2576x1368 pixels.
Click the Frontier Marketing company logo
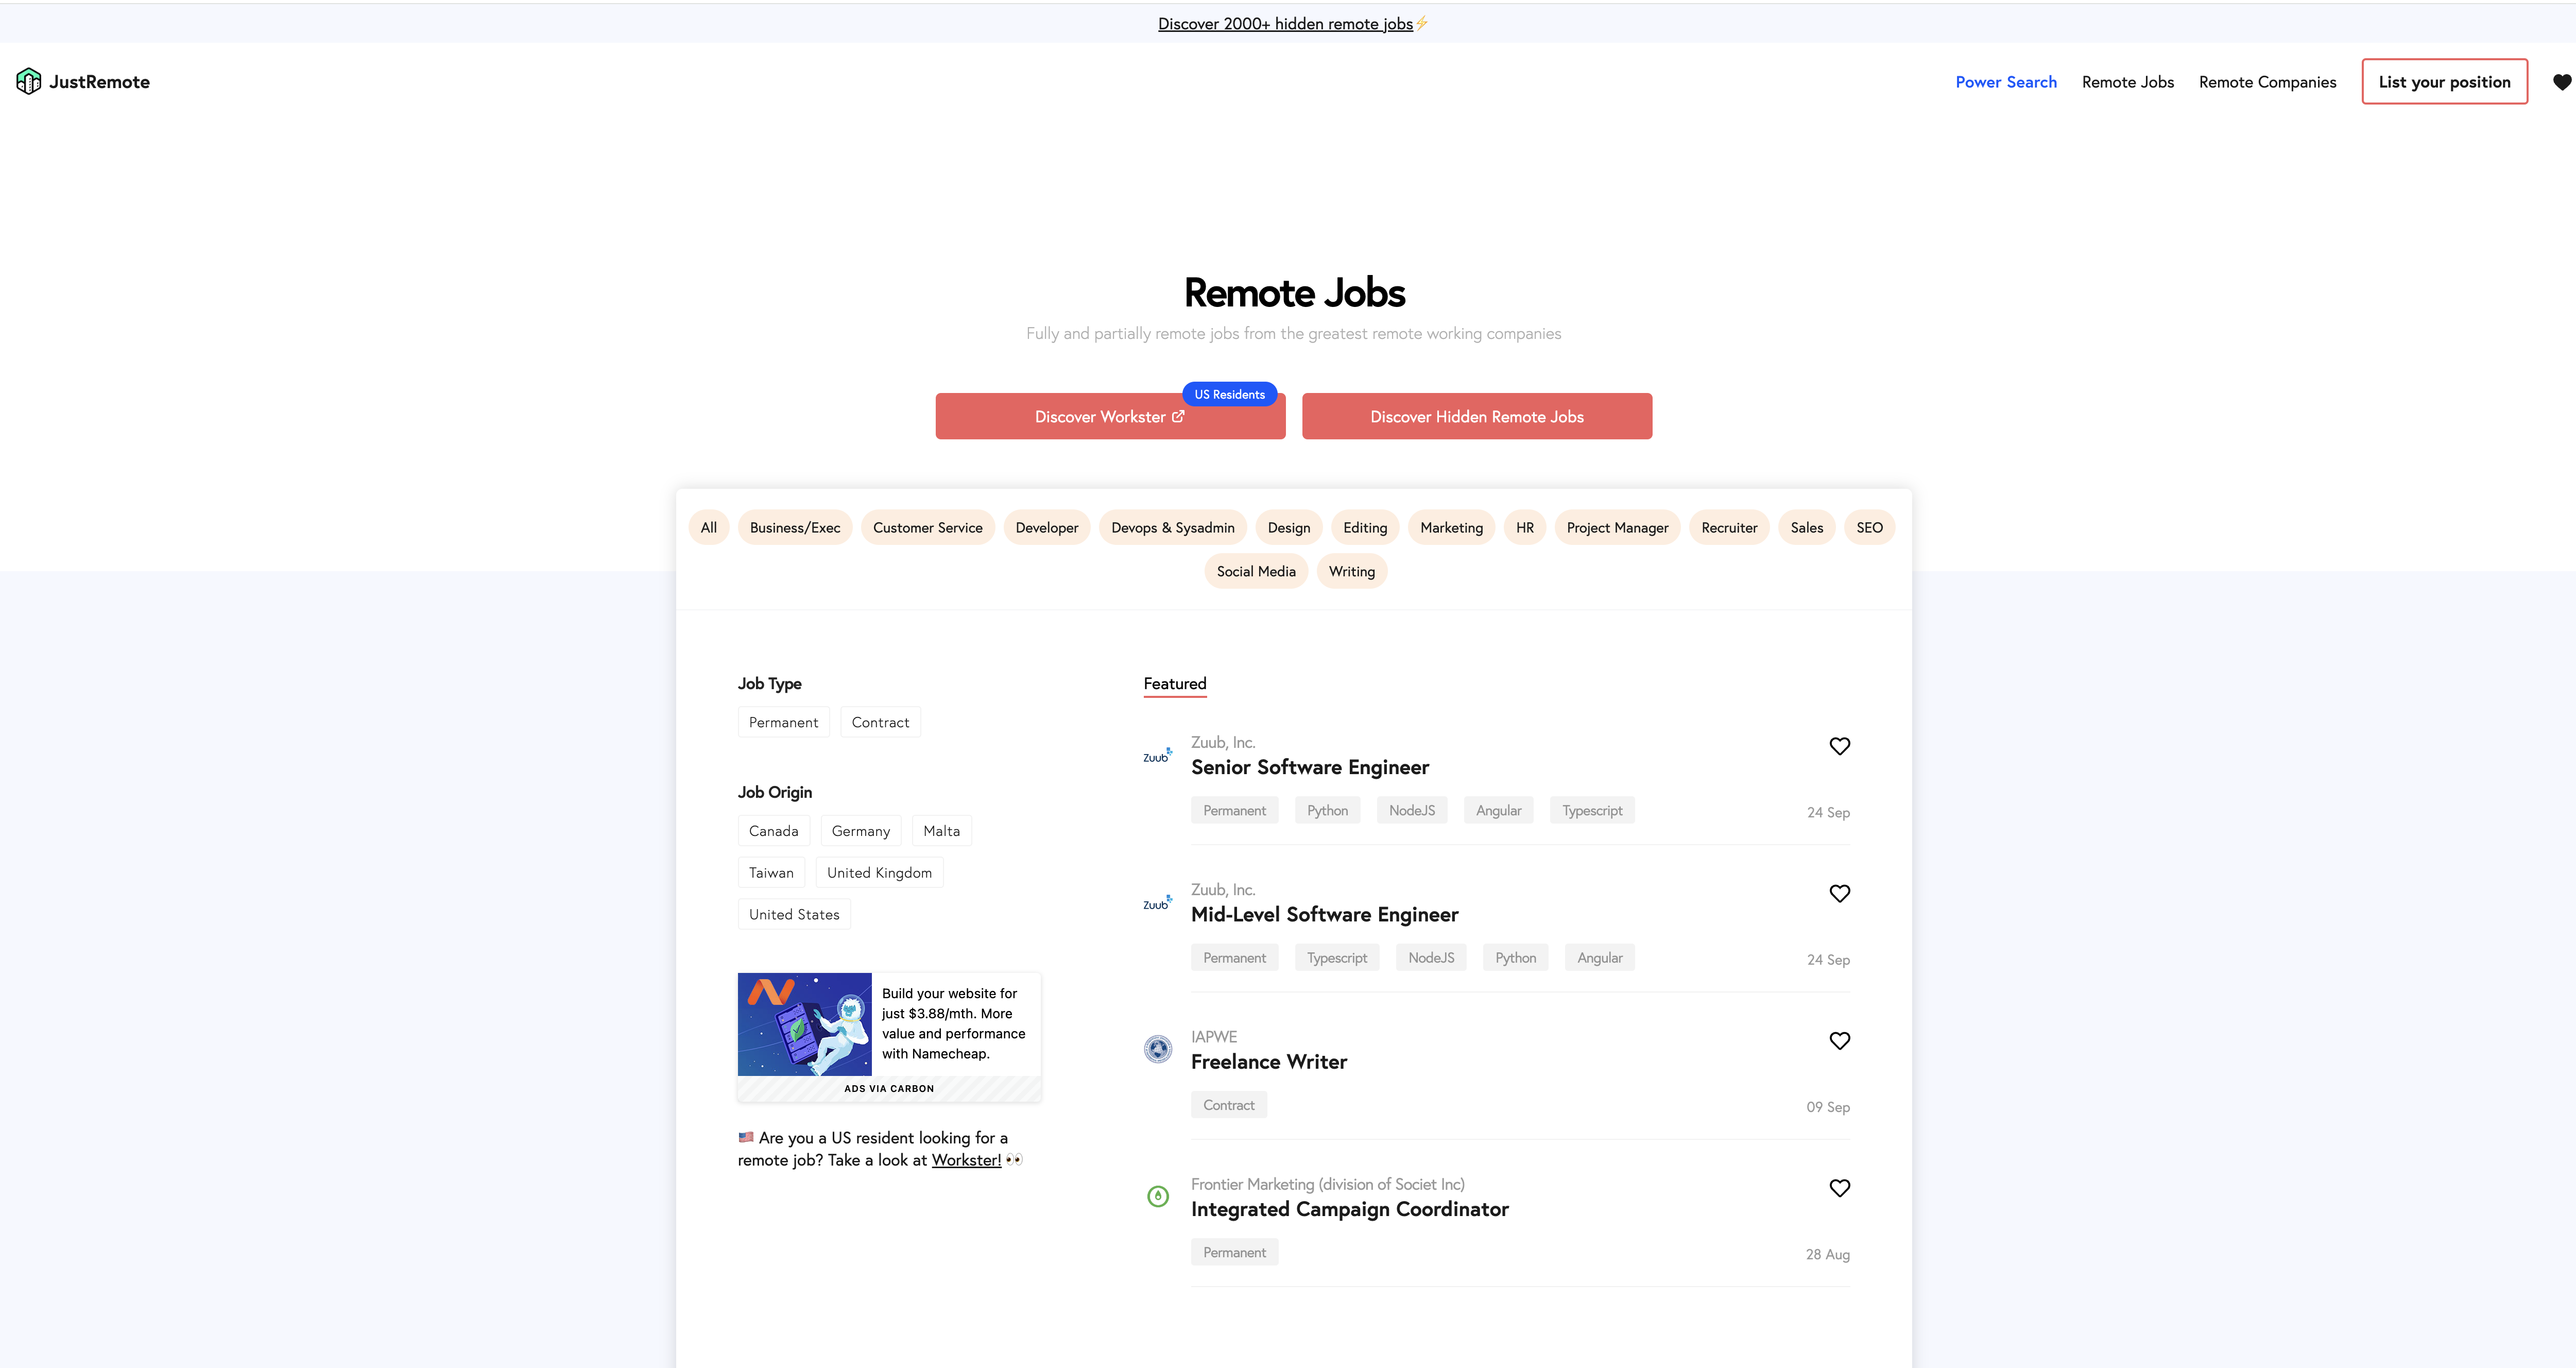[x=1158, y=1196]
